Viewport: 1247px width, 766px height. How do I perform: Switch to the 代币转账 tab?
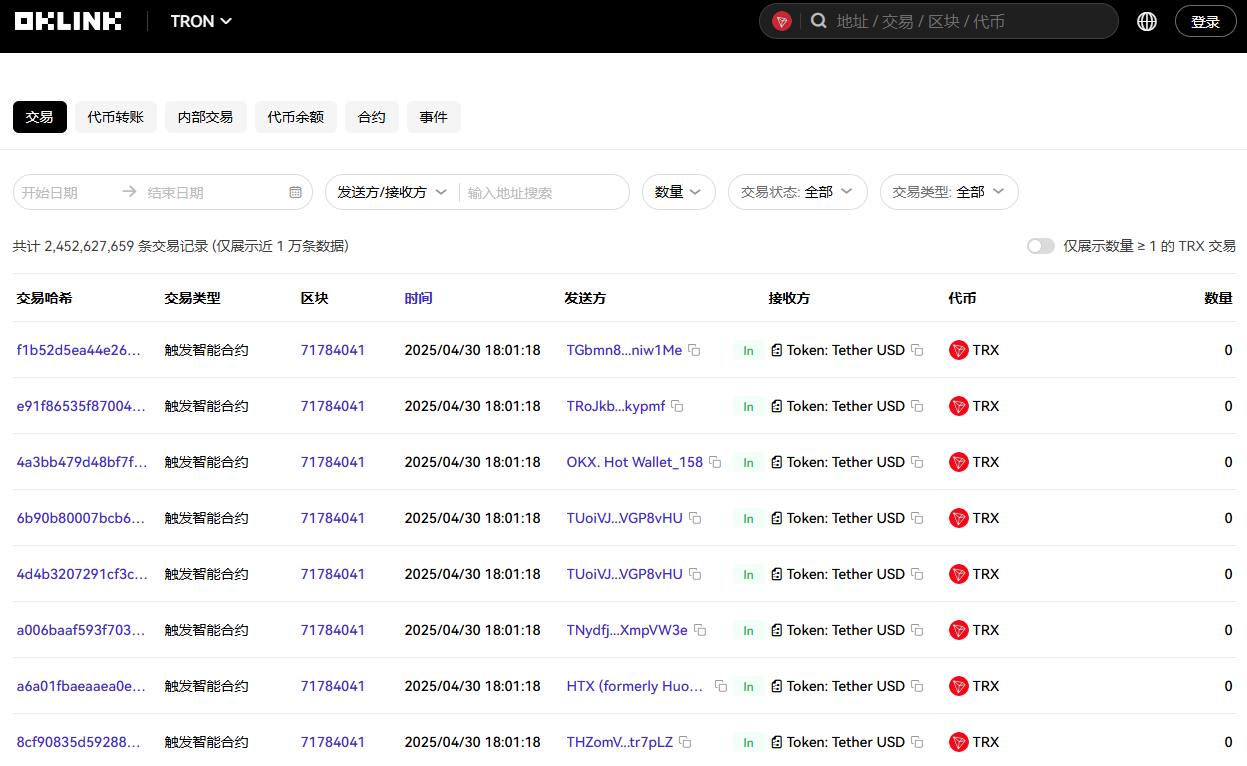115,116
